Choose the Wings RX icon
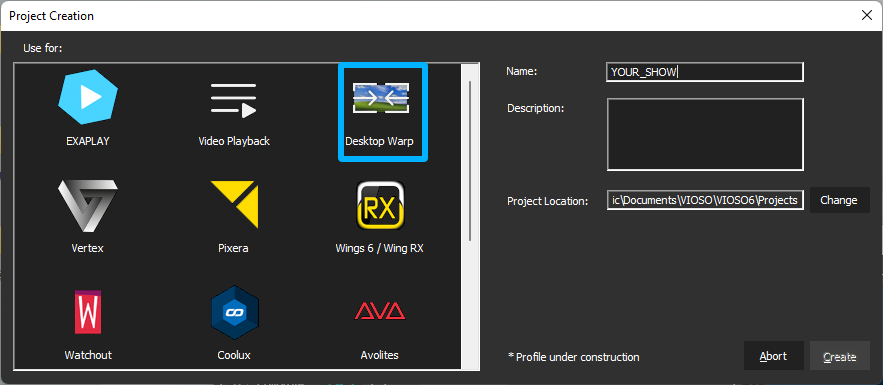 [x=381, y=205]
